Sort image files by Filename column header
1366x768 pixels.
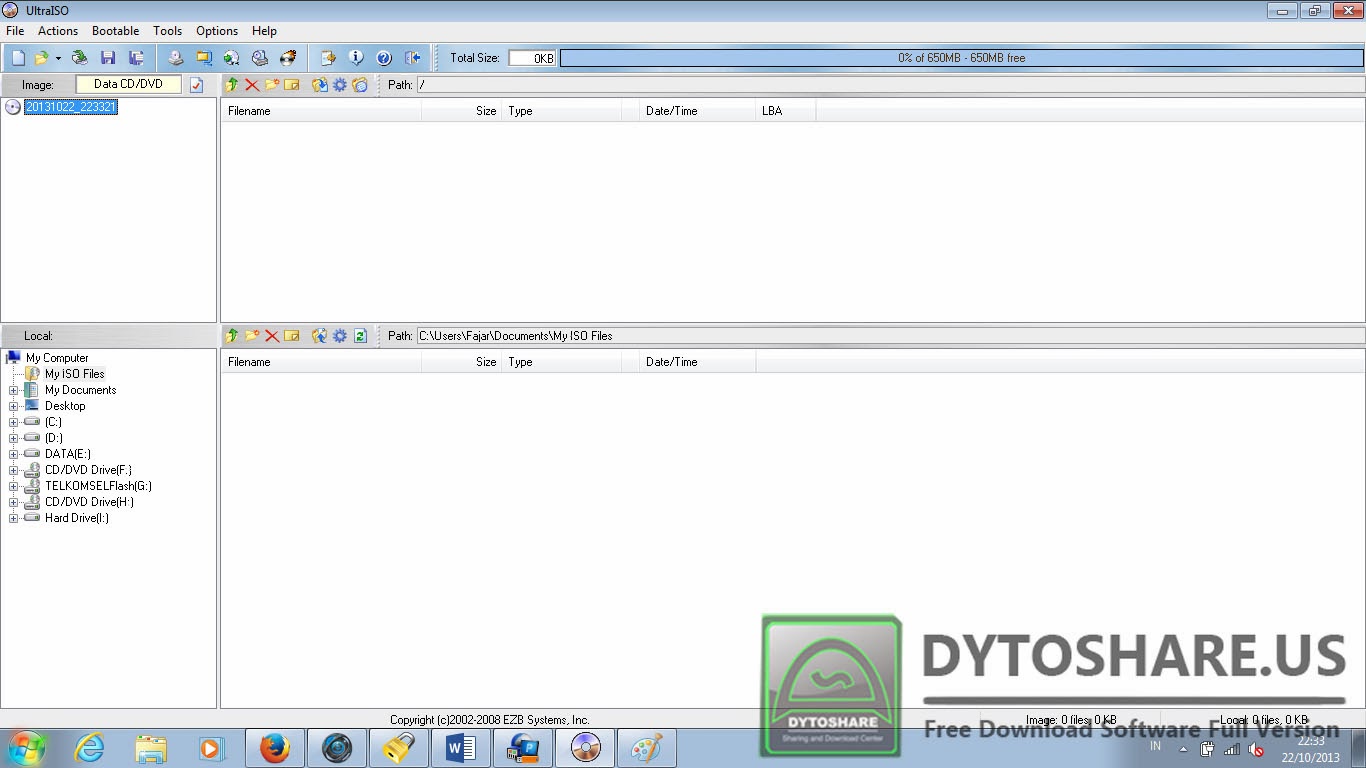(321, 111)
